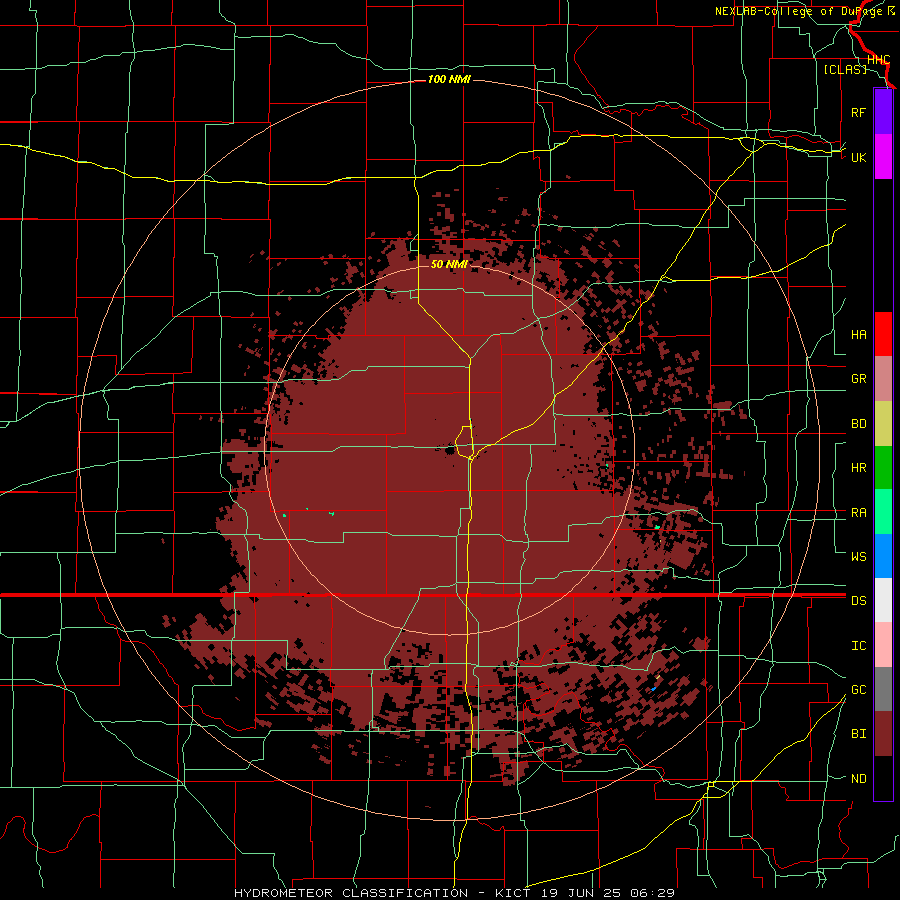Click the HHC product label

[878, 60]
